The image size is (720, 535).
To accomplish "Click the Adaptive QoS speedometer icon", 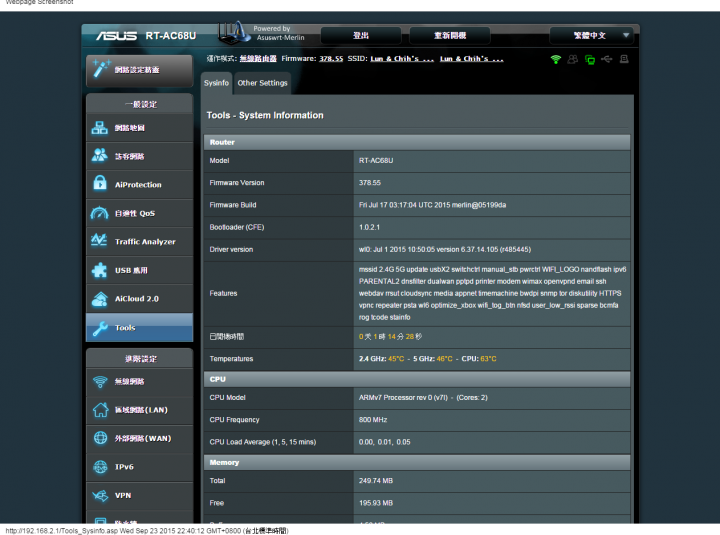I will tap(99, 213).
